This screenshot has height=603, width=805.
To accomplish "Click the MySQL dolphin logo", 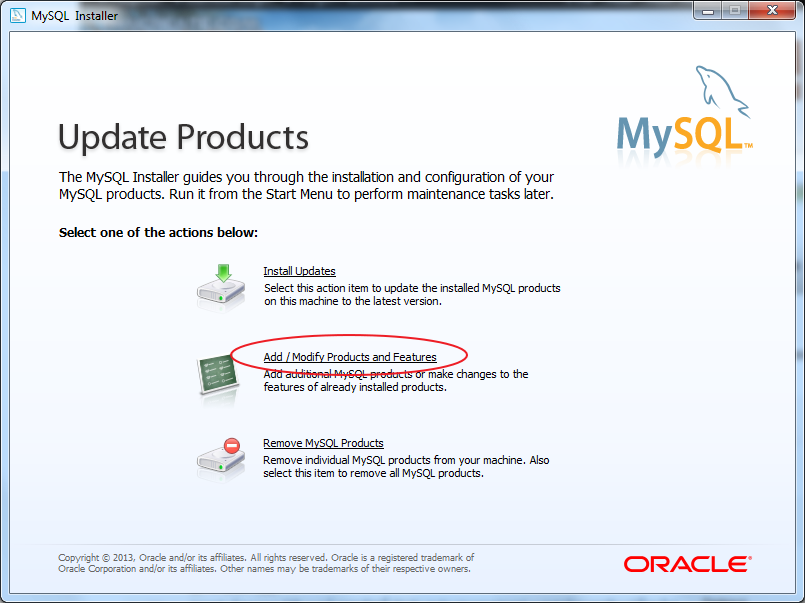I will (x=684, y=111).
